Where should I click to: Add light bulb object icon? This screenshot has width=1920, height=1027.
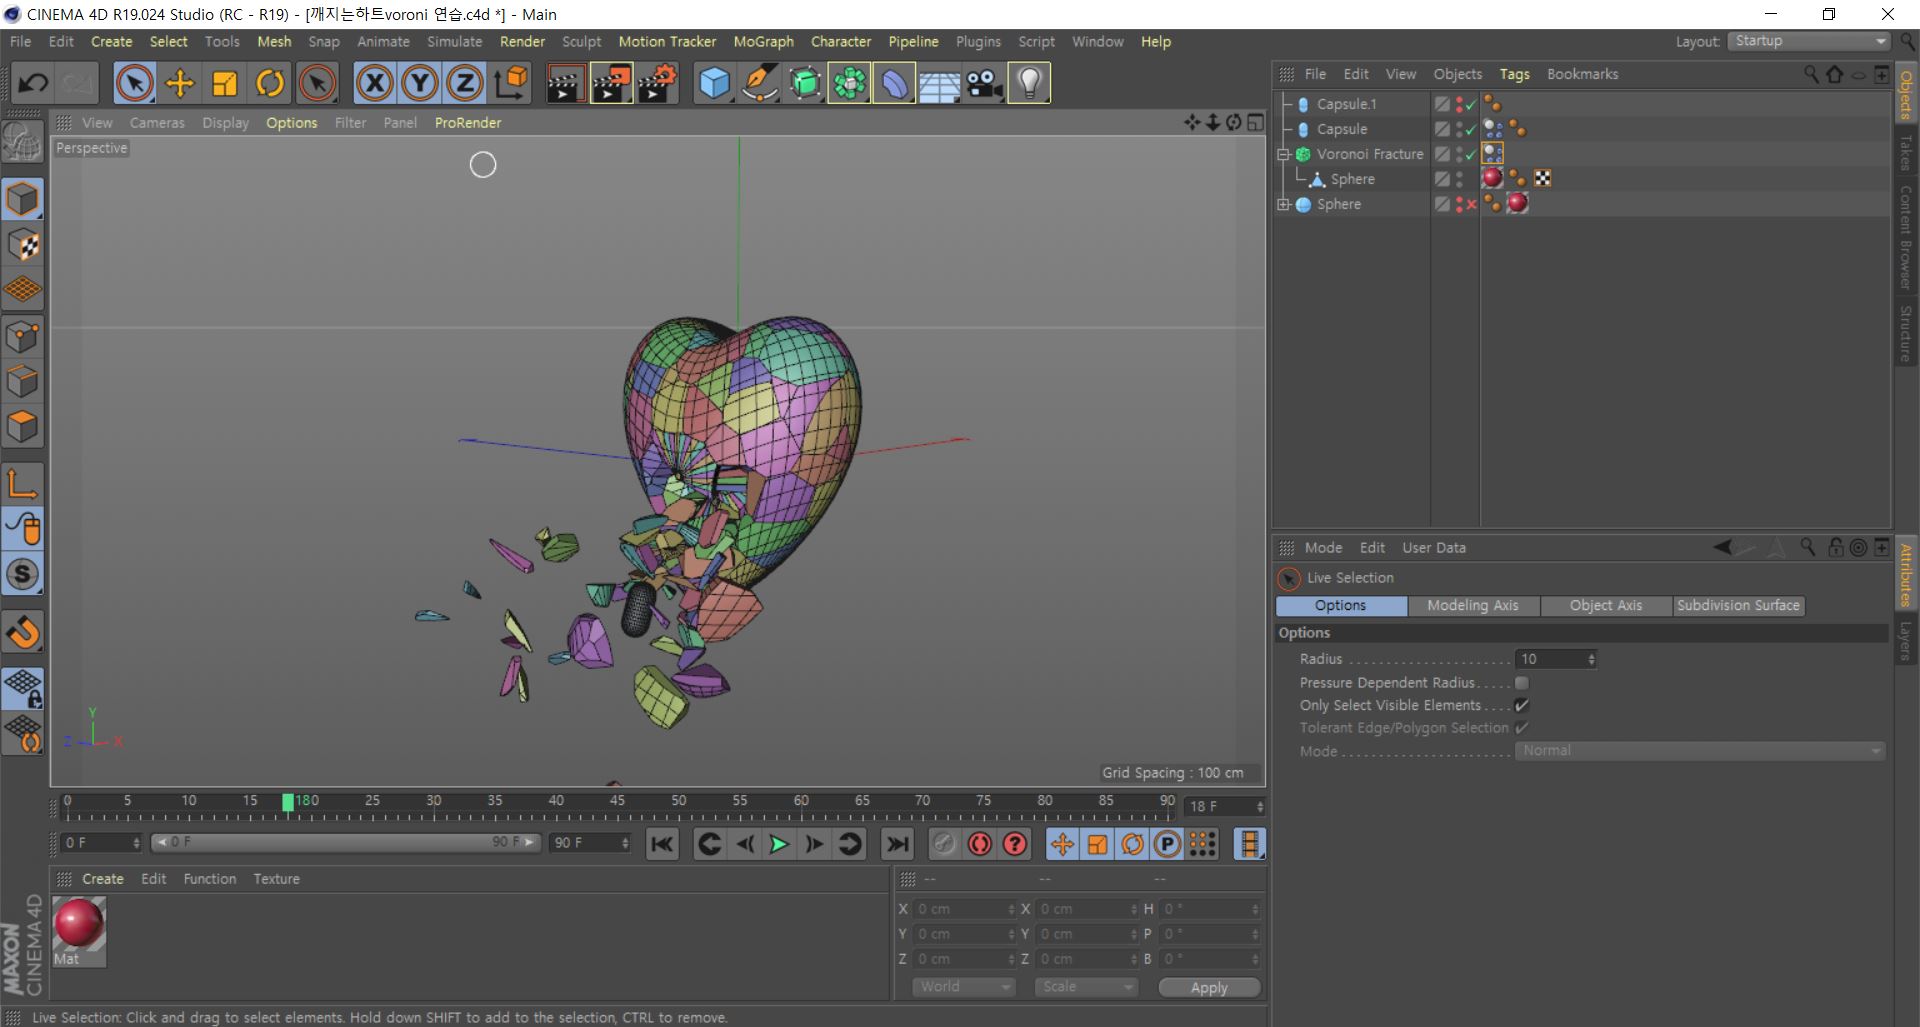1029,83
